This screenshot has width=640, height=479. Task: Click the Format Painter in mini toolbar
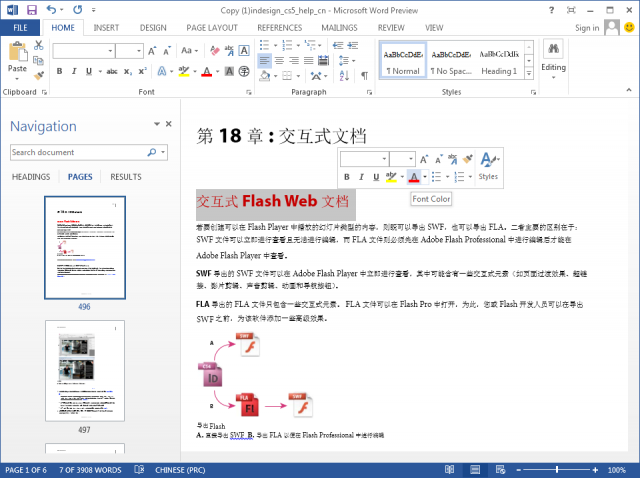coord(467,158)
